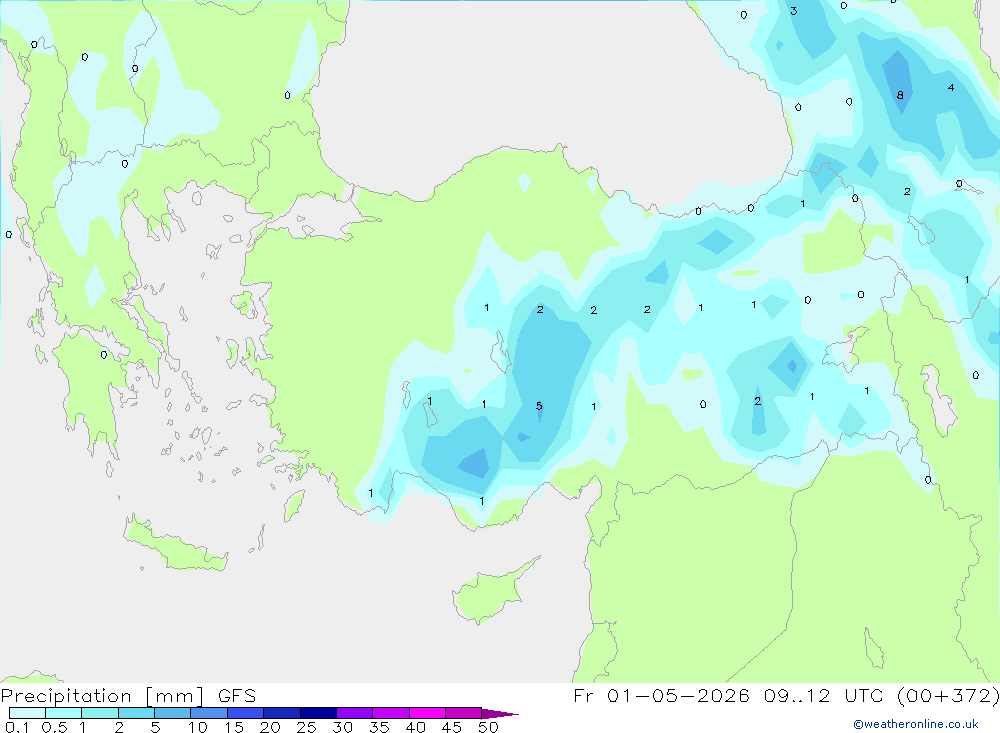This screenshot has height=733, width=1000.
Task: Click the 45–50 mm legend color swatch
Action: (x=464, y=713)
